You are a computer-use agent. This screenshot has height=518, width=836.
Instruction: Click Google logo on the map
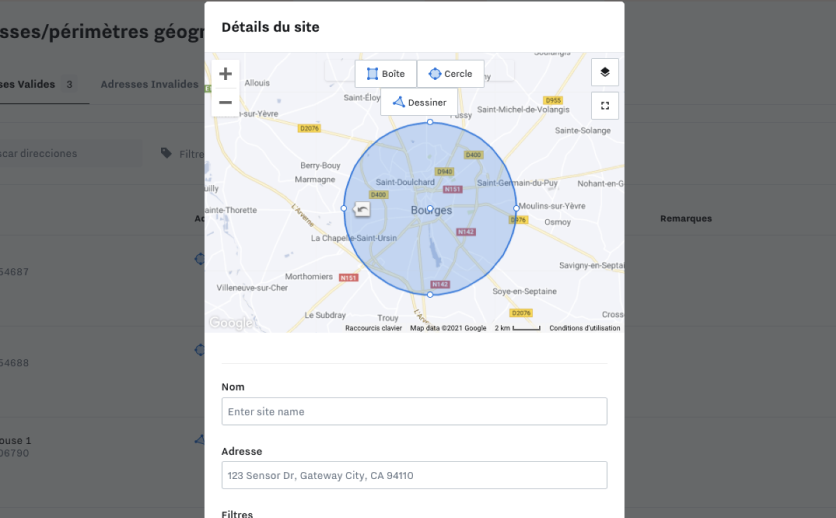coord(231,323)
